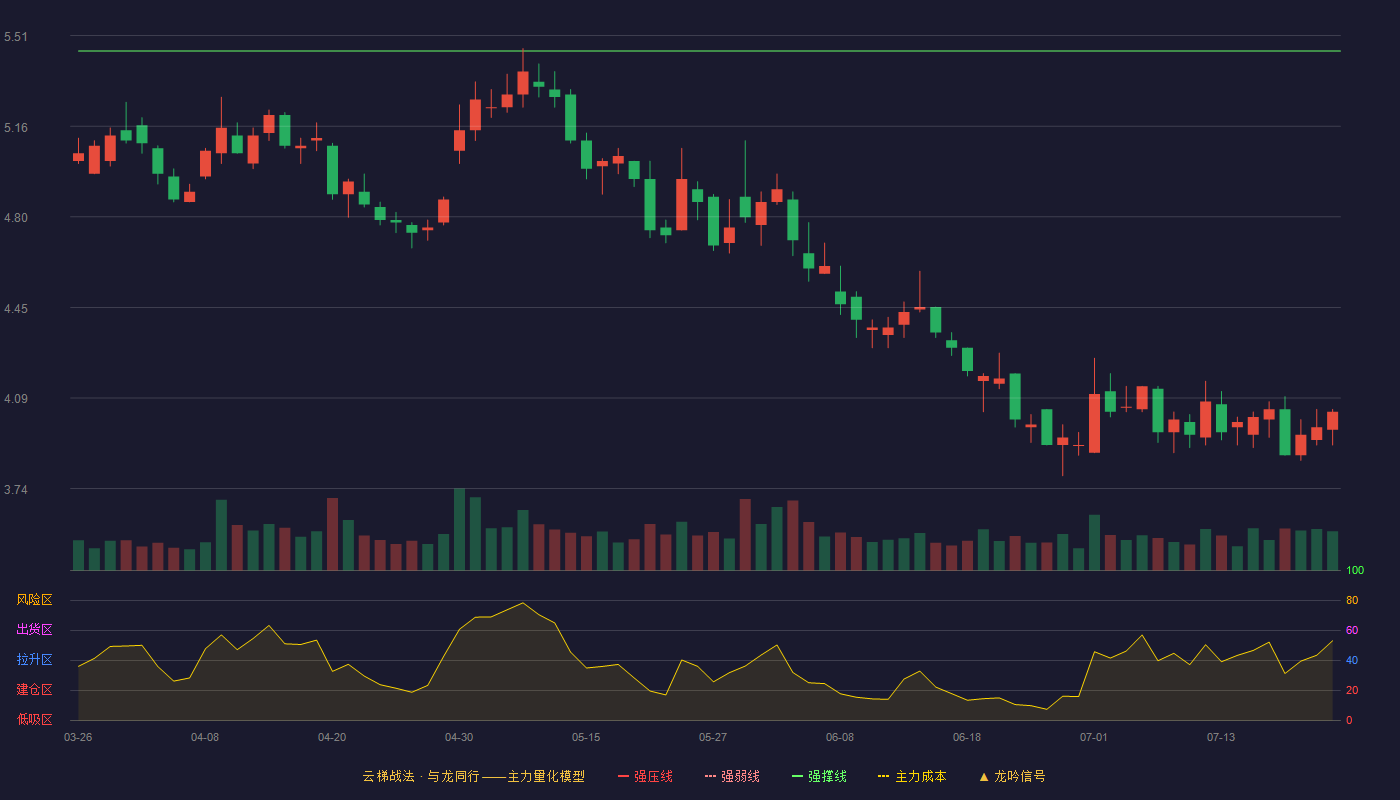
Task: Click the green dash icon of 强撑线
Action: pos(797,776)
